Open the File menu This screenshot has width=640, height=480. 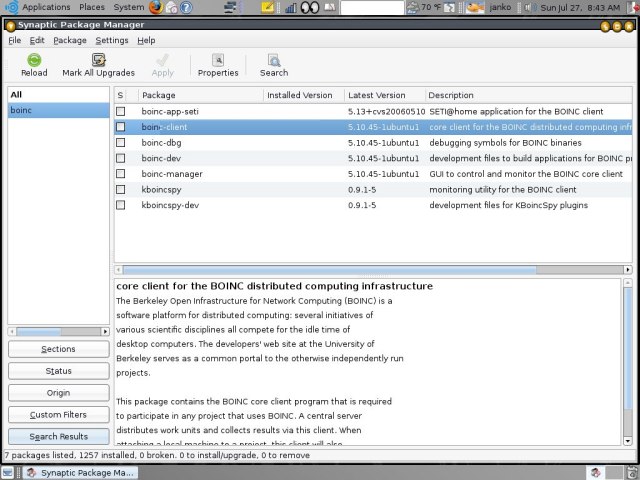coord(15,40)
